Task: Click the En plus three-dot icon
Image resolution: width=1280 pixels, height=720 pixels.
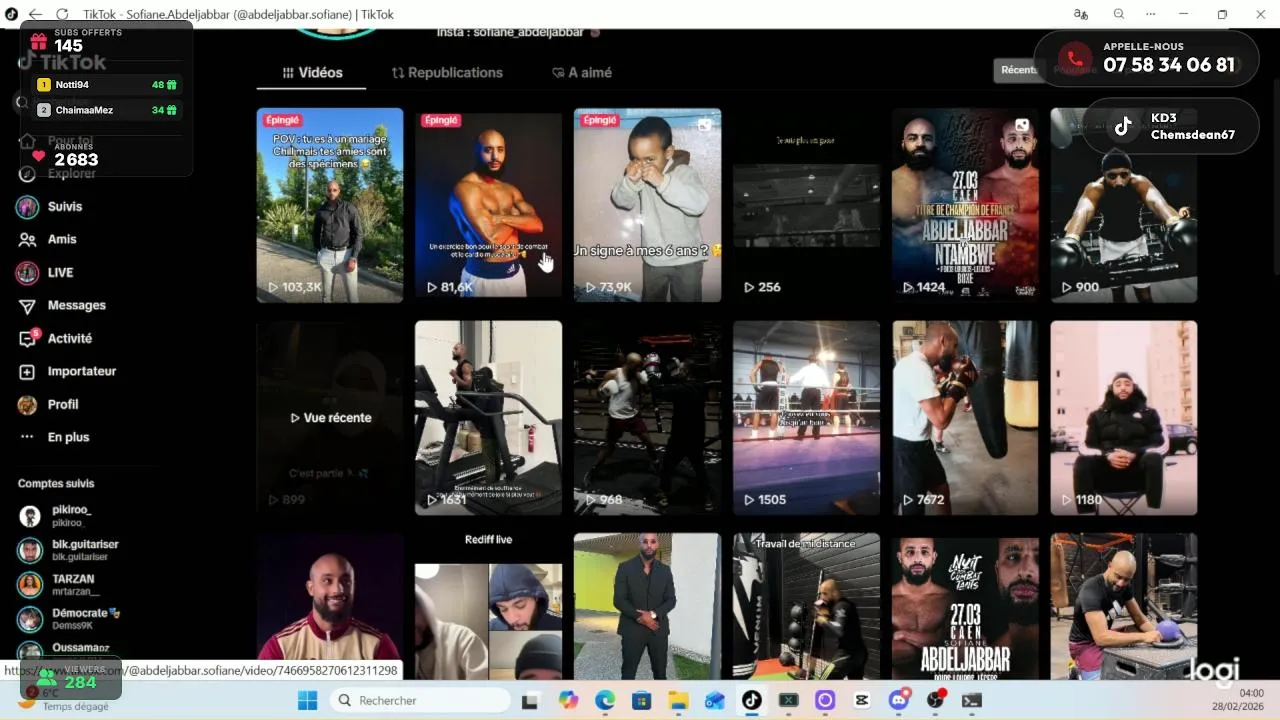Action: point(28,438)
